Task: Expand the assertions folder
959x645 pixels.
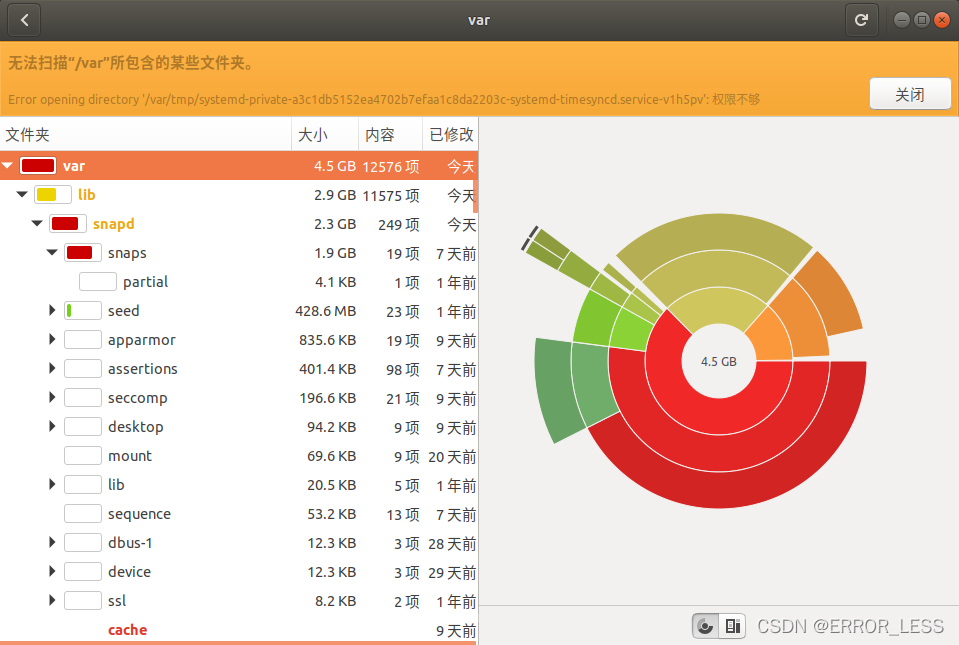Action: click(x=52, y=368)
